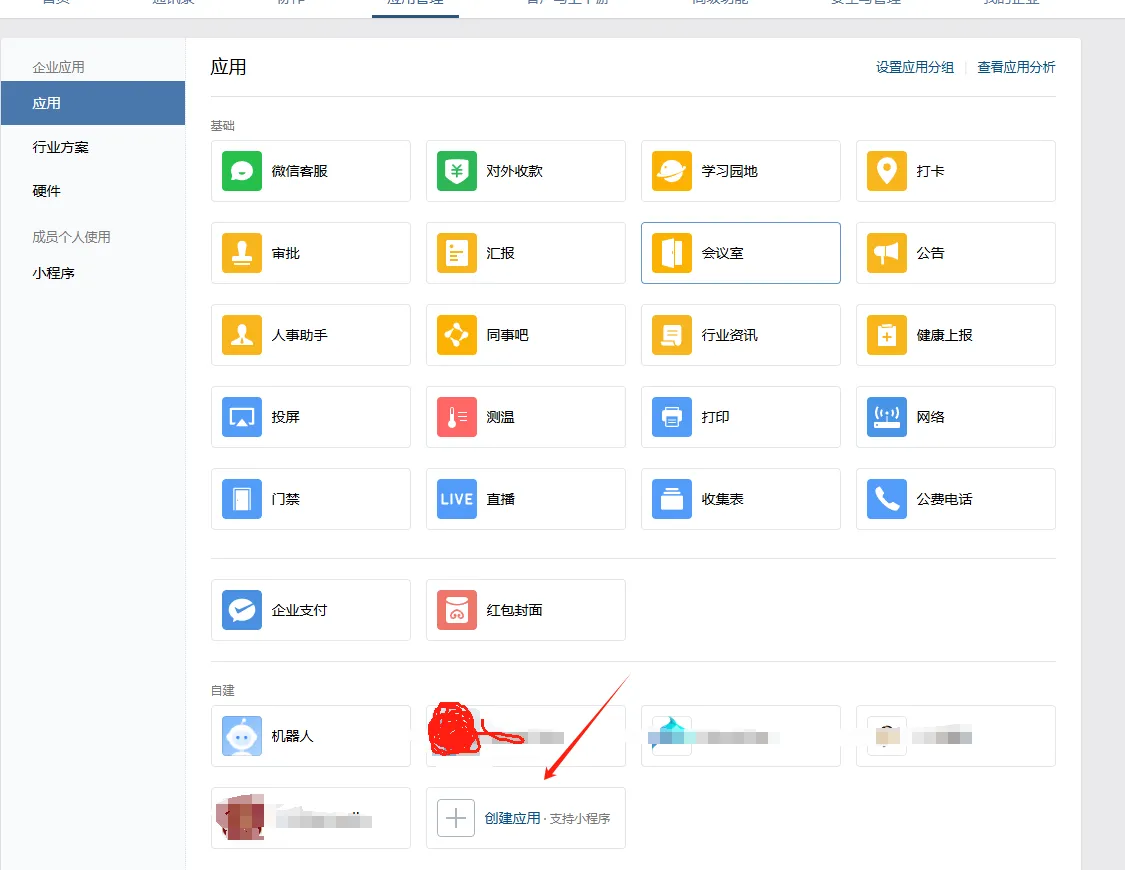Open the 机器人 robot app icon
Image resolution: width=1125 pixels, height=870 pixels.
tap(242, 736)
